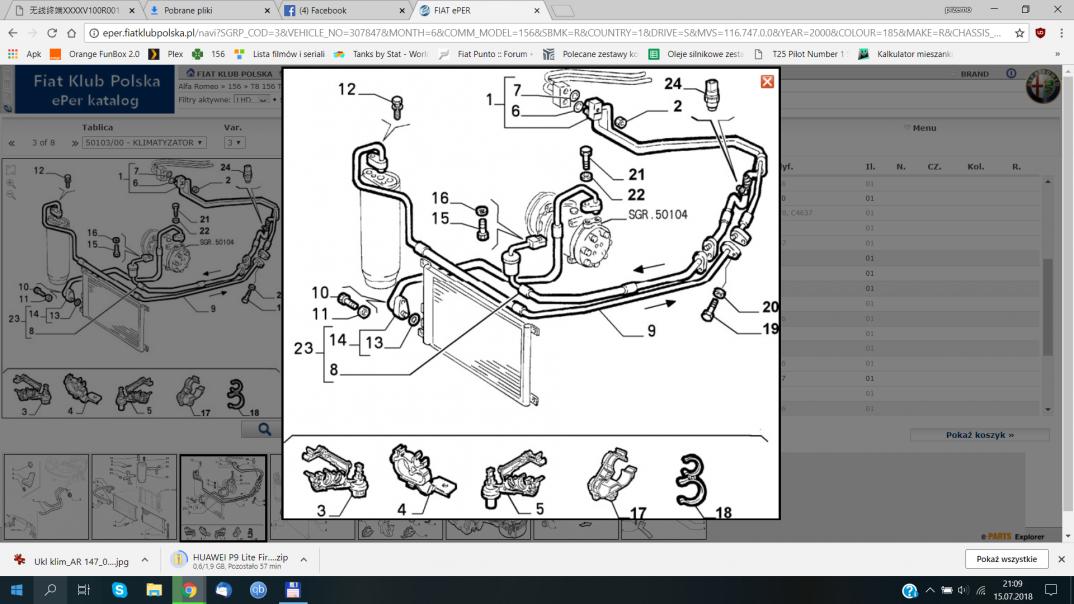1074x604 pixels.
Task: Click Pokaż koszyk link
Action: coord(979,435)
